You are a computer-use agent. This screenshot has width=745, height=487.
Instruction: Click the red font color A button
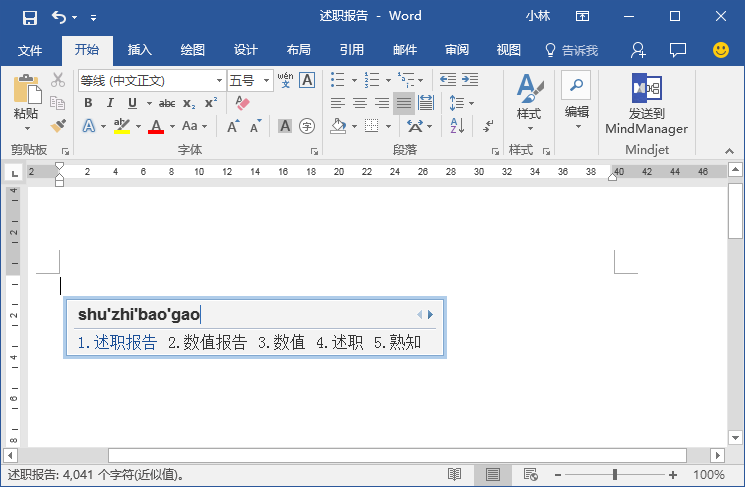(156, 126)
